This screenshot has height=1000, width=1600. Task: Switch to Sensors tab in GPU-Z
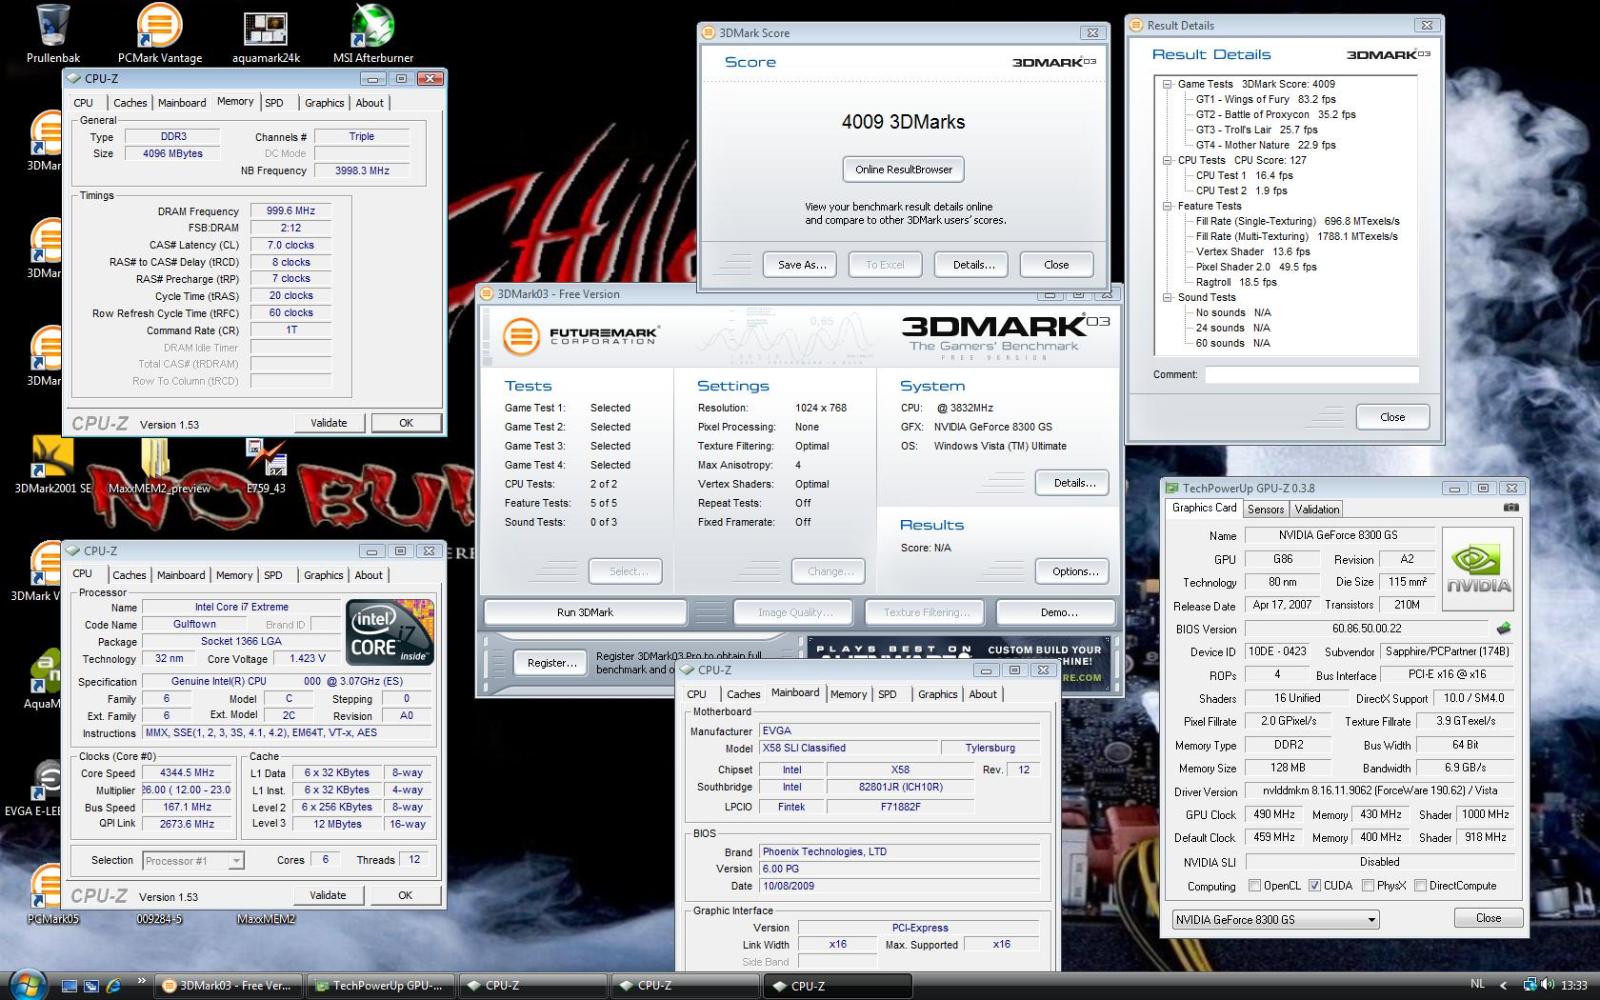click(x=1265, y=509)
